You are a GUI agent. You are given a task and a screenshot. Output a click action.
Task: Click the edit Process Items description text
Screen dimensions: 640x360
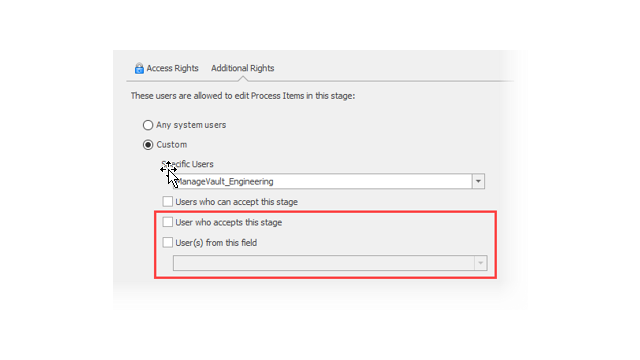point(243,96)
